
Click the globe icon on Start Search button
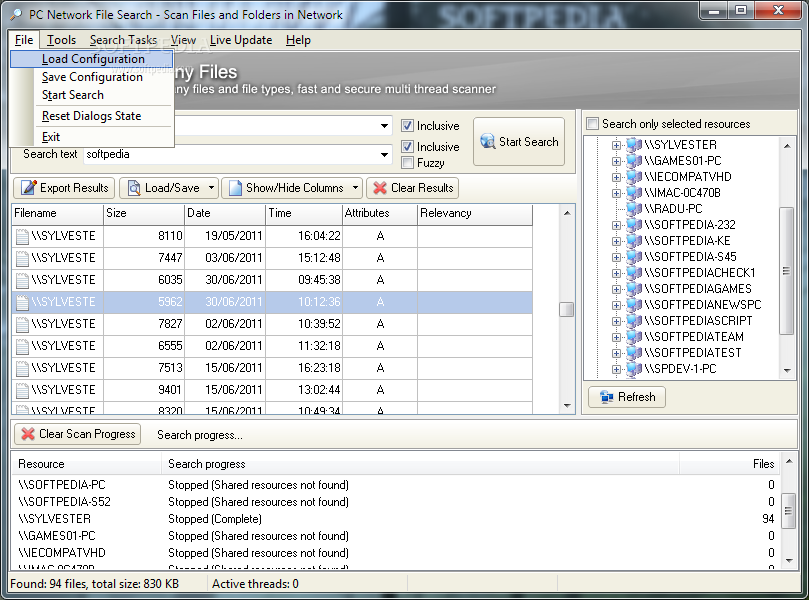click(487, 141)
